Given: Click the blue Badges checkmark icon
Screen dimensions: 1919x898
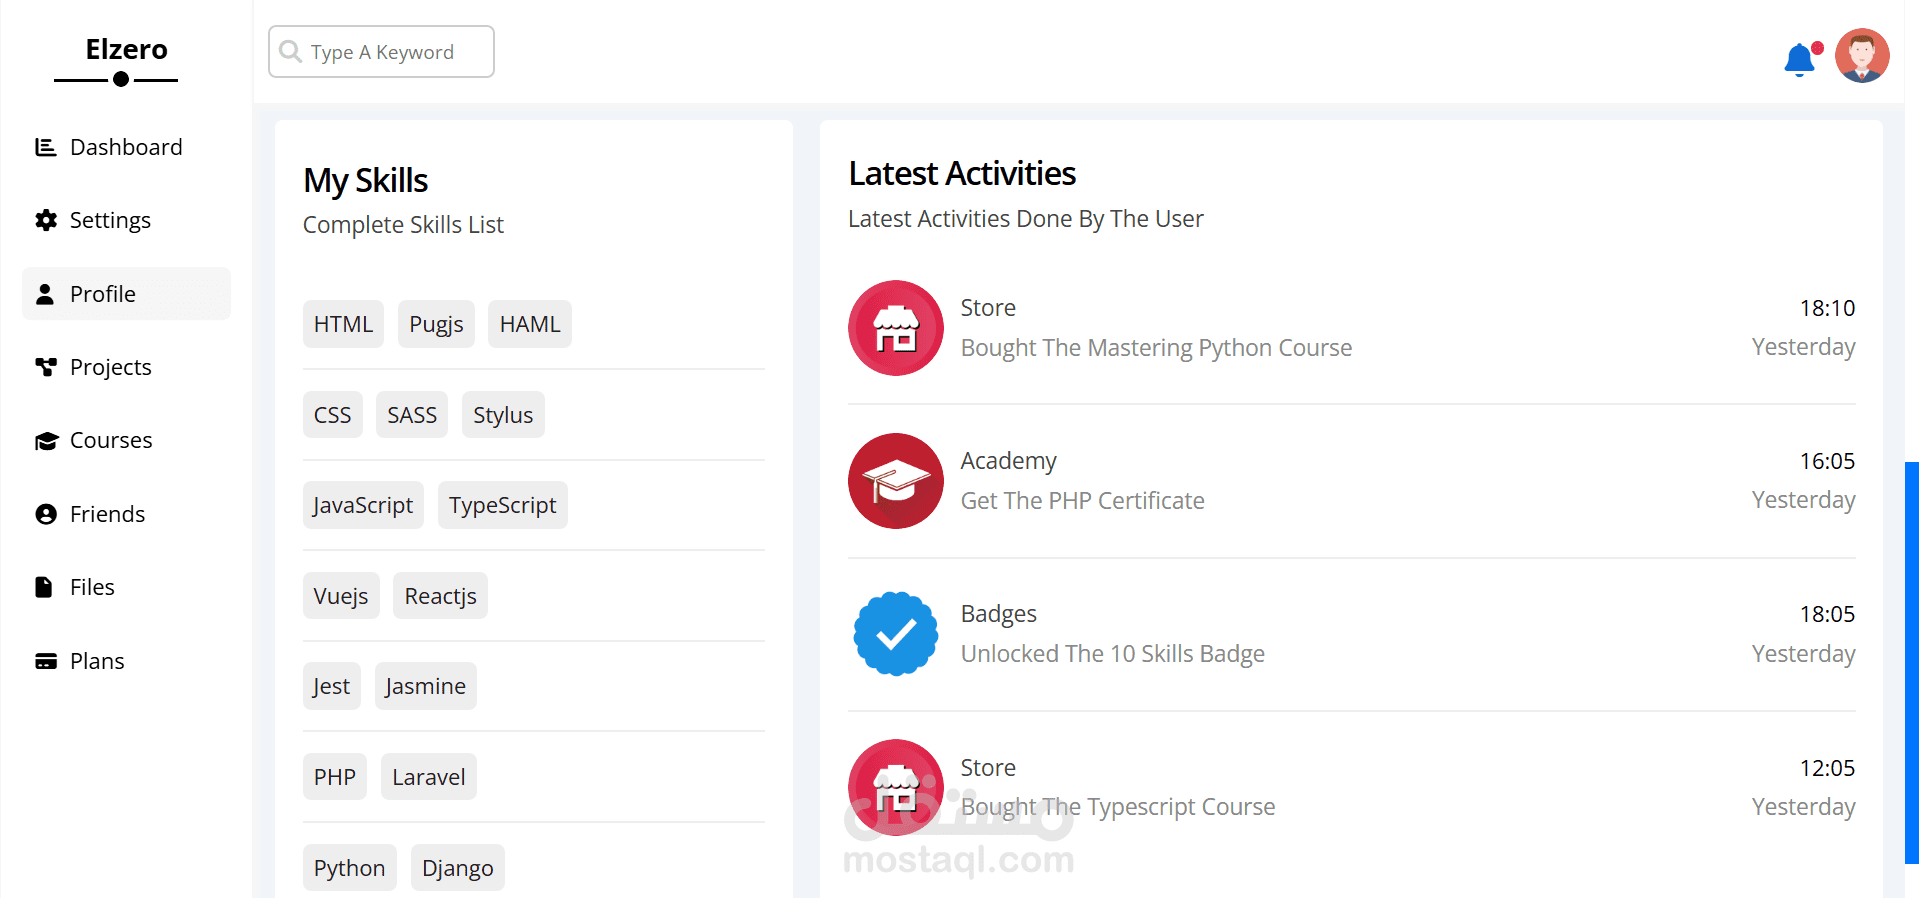Looking at the screenshot, I should pos(895,634).
